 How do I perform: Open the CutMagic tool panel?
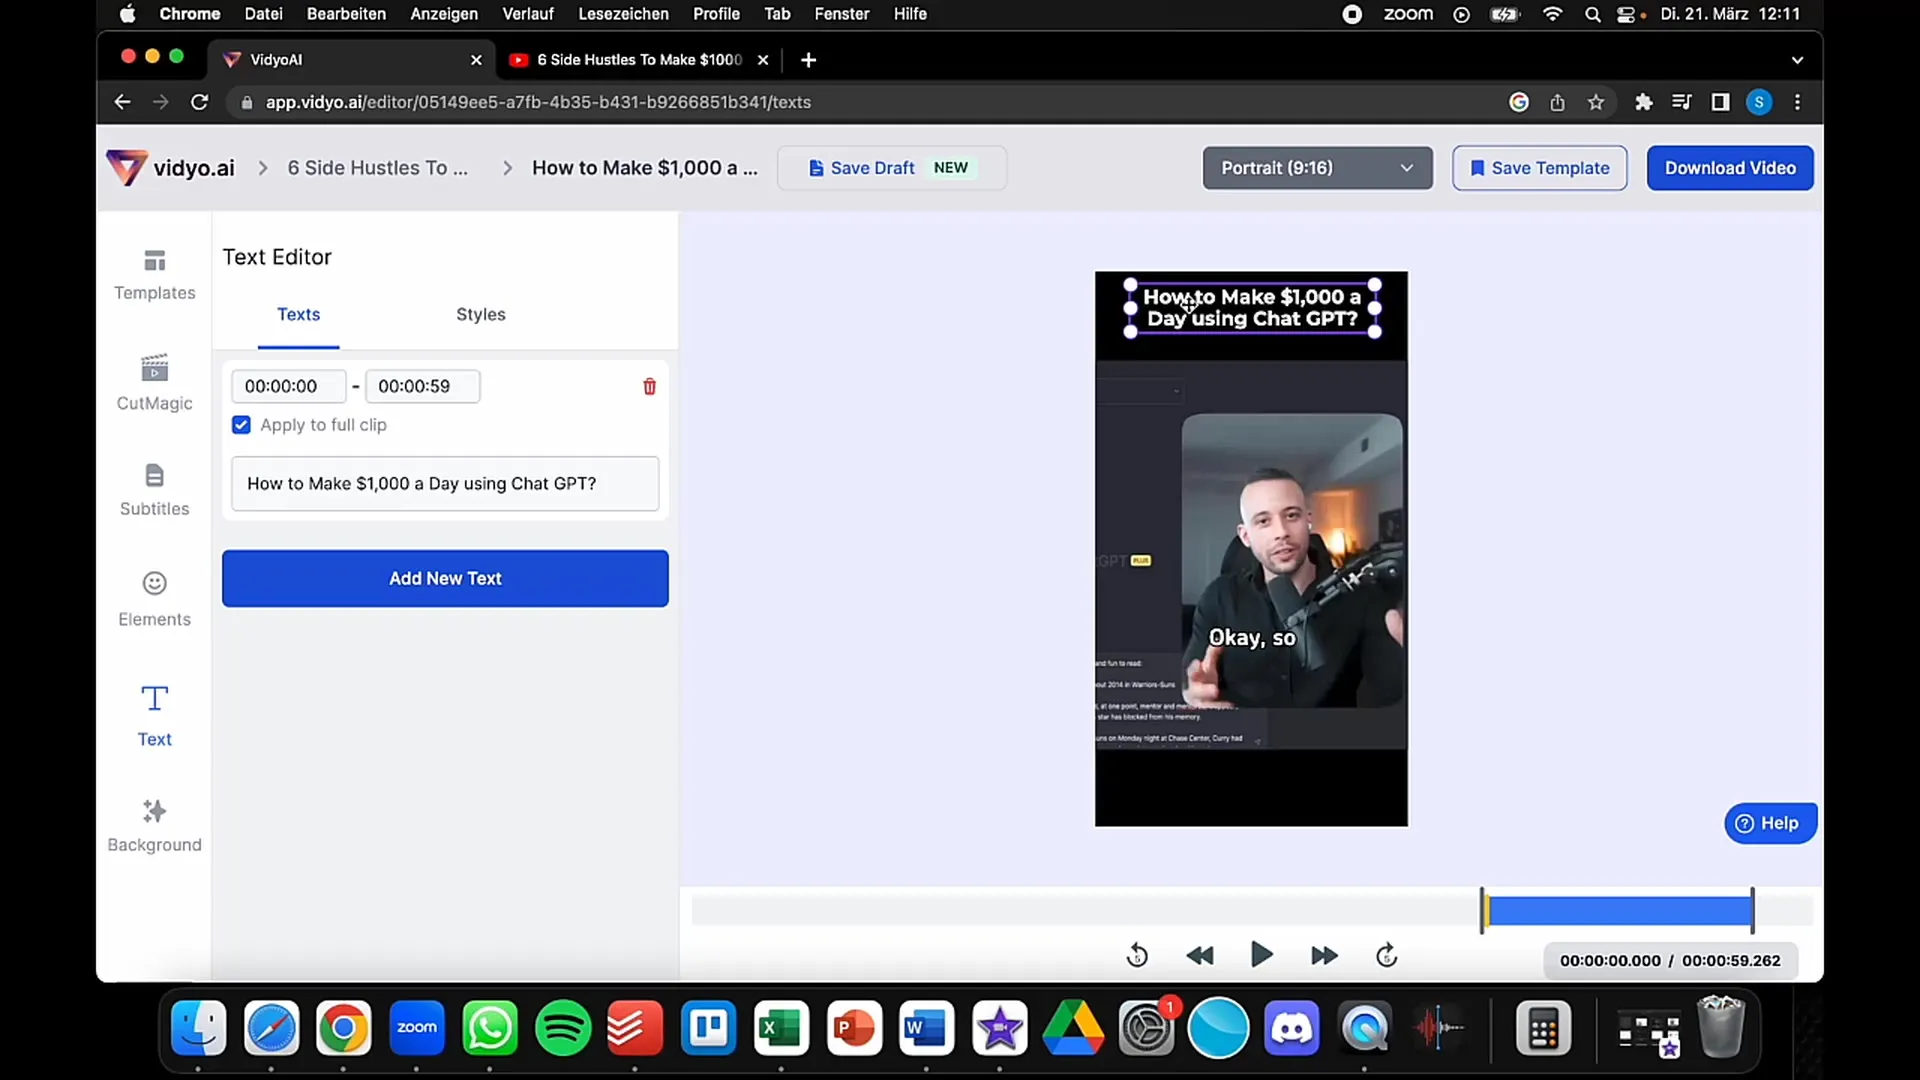[x=156, y=382]
